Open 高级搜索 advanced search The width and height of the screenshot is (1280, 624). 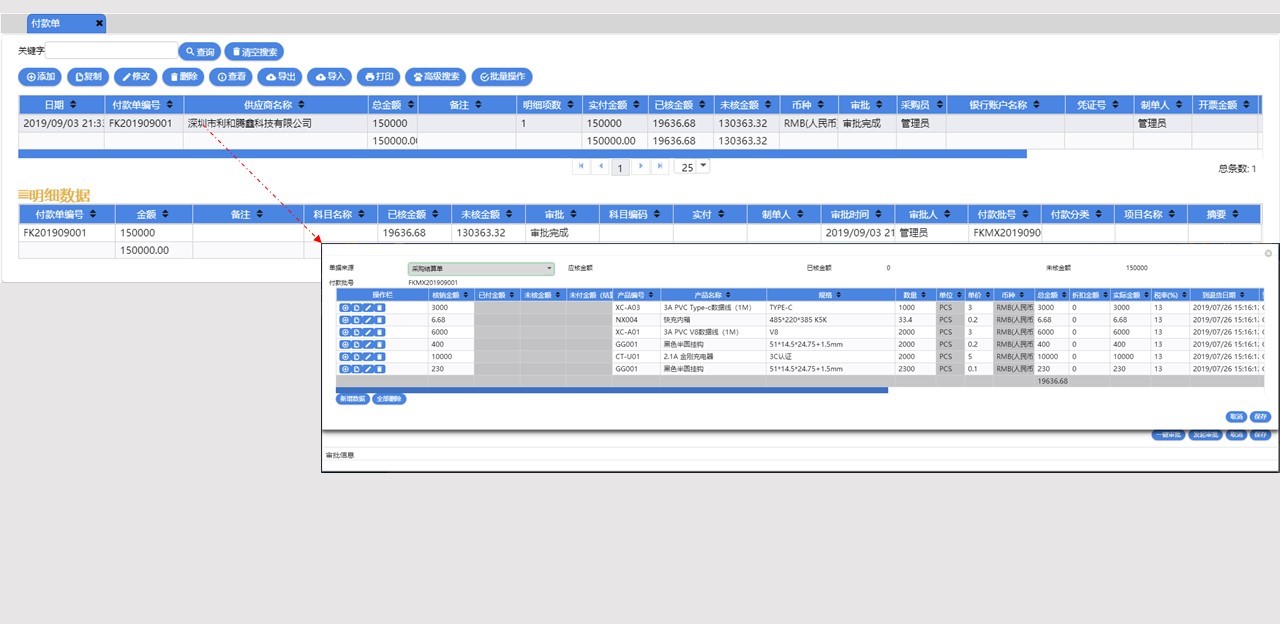tap(435, 76)
